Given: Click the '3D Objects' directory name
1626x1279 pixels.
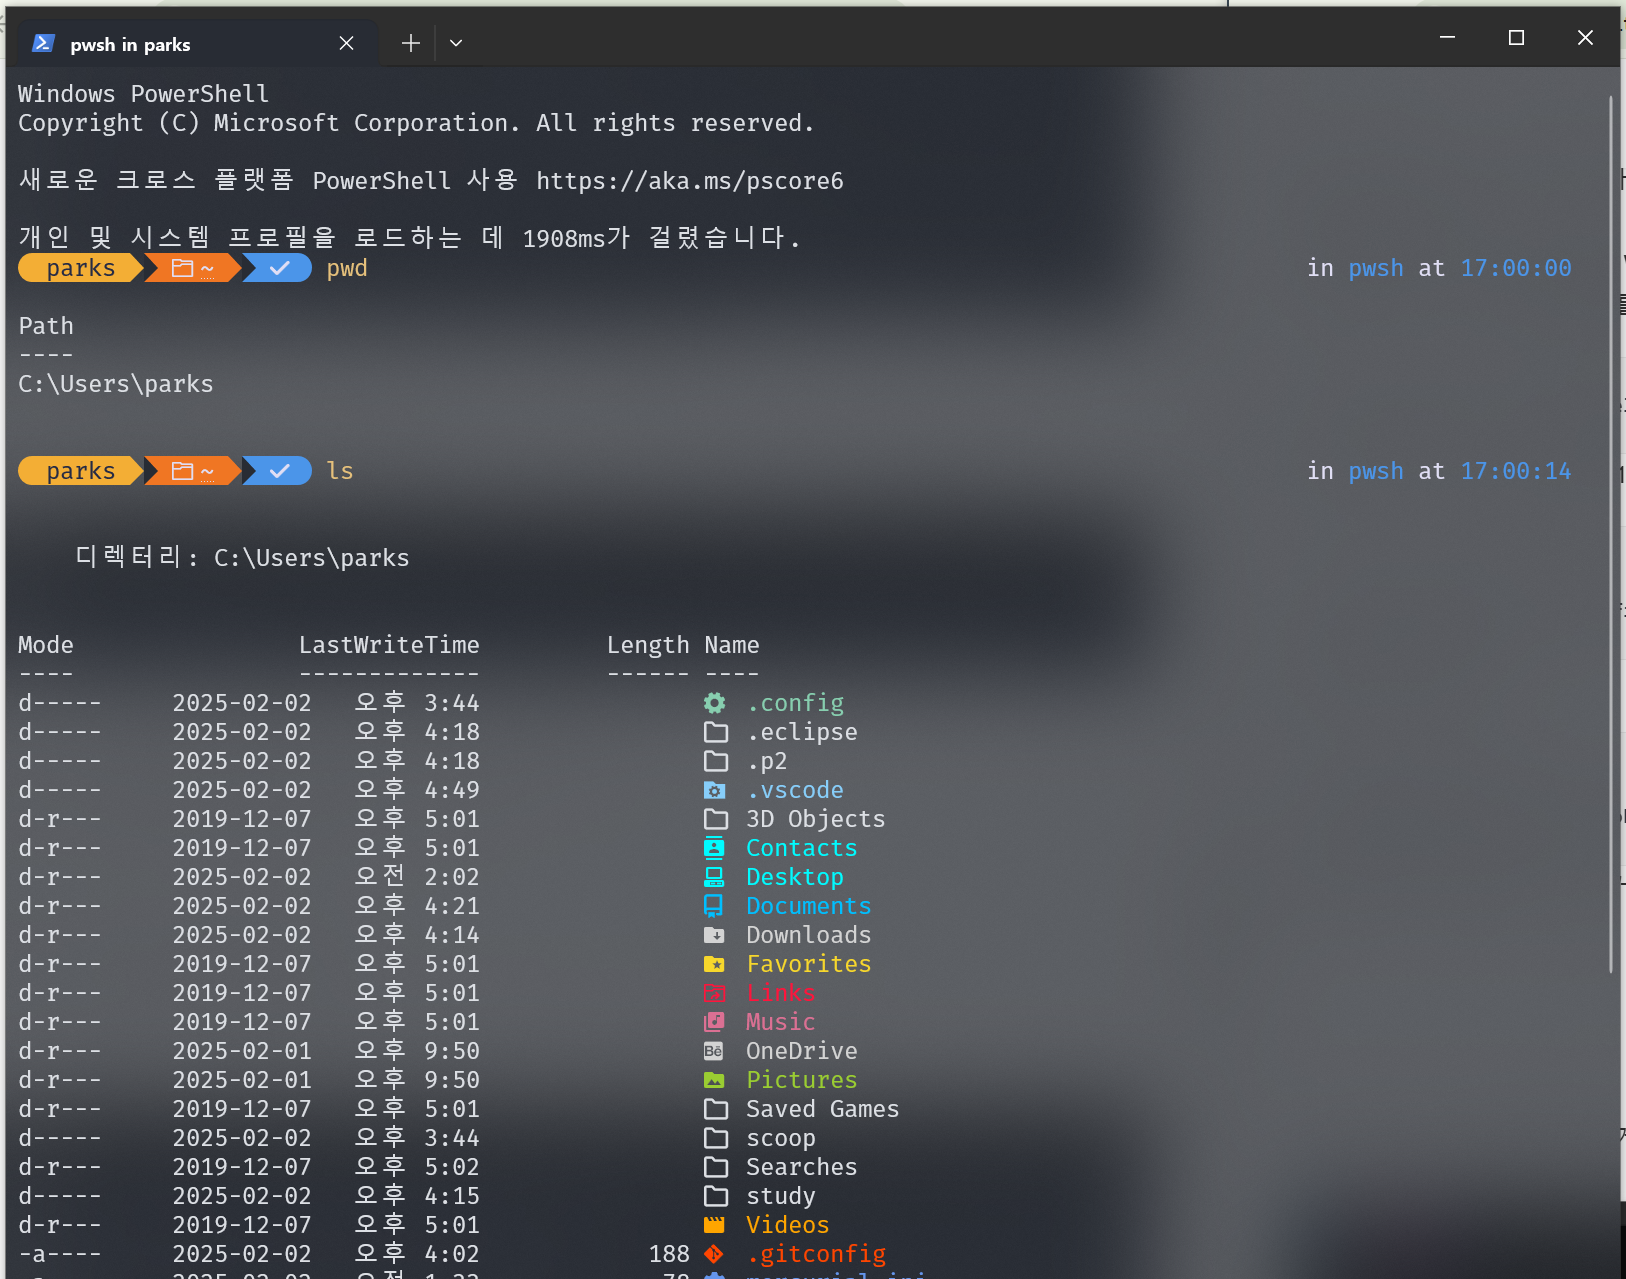Looking at the screenshot, I should click(x=816, y=819).
